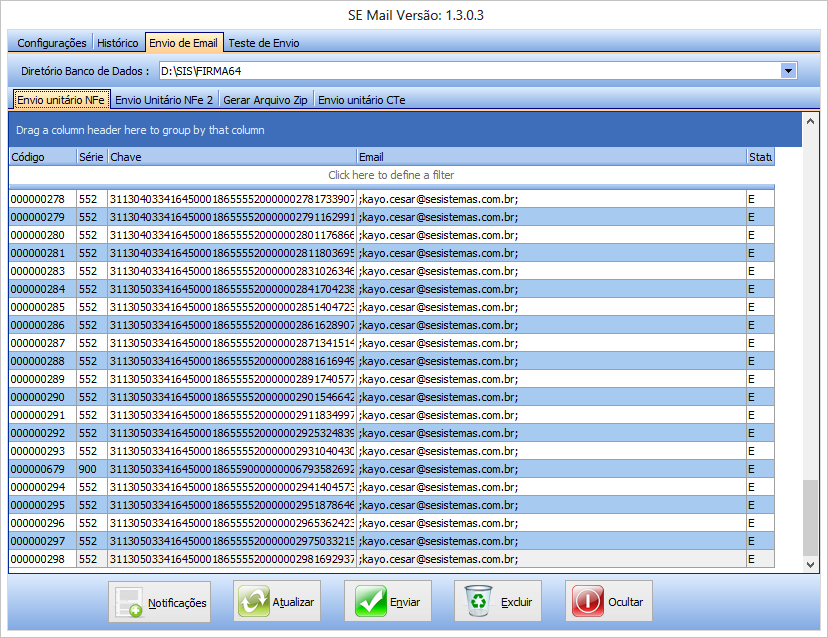Image resolution: width=828 pixels, height=638 pixels.
Task: Click the Notificações button icon
Action: pyautogui.click(x=129, y=602)
